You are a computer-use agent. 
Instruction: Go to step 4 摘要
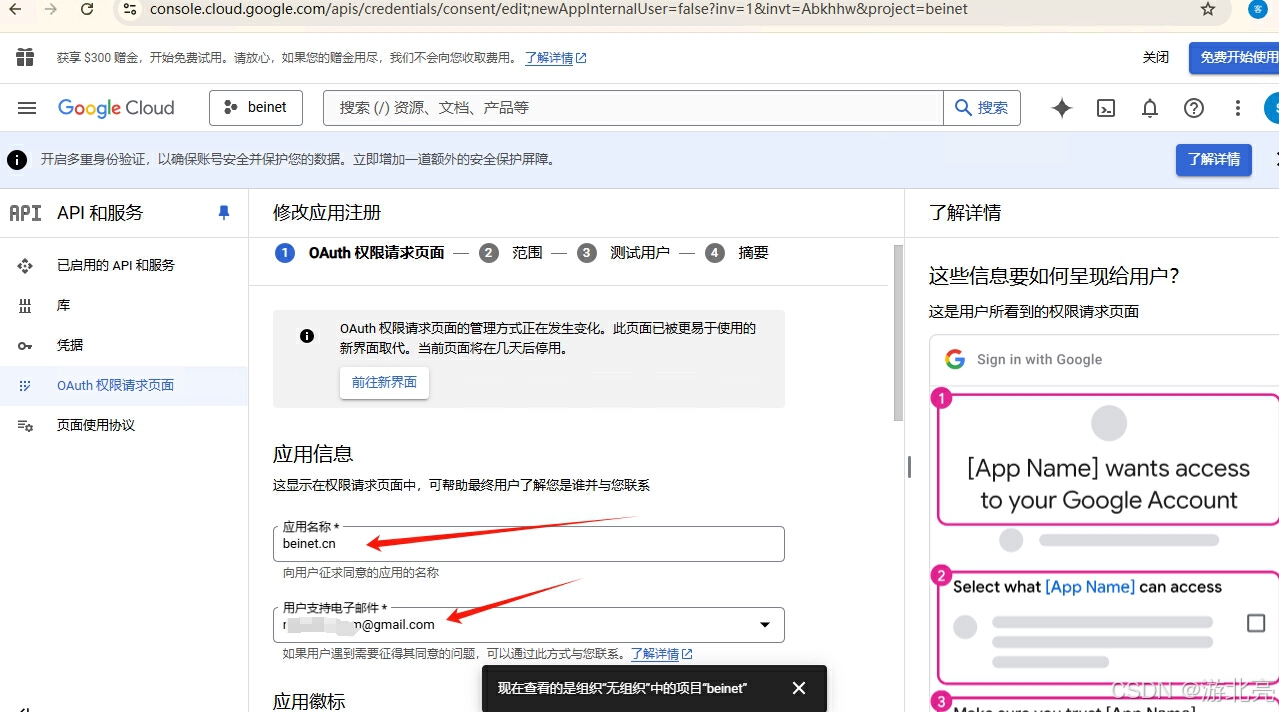point(737,253)
